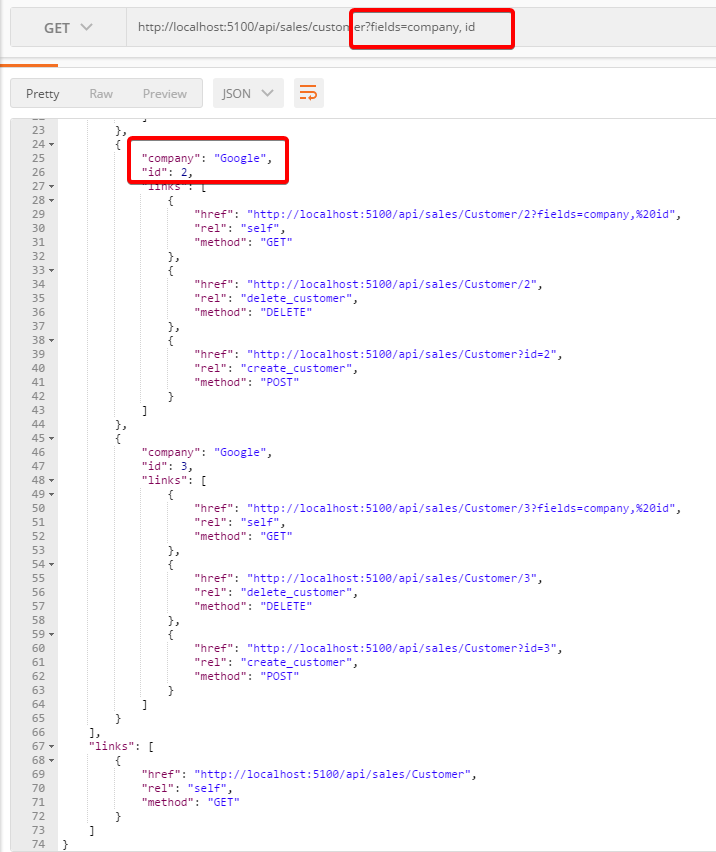Collapse the object at line 45
Image resolution: width=716 pixels, height=852 pixels.
click(x=52, y=438)
